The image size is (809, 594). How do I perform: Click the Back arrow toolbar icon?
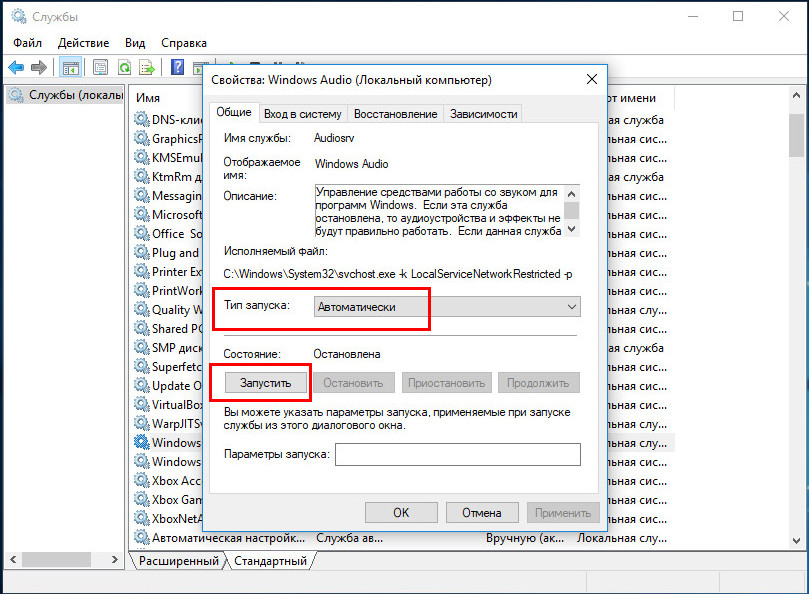point(16,67)
